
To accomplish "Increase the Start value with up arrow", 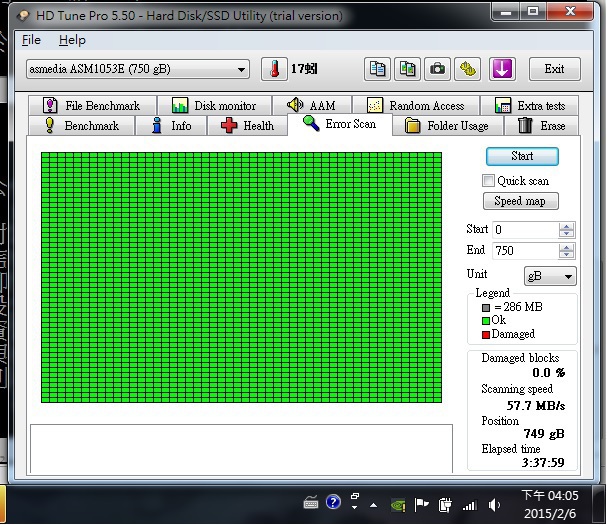I will [x=566, y=226].
